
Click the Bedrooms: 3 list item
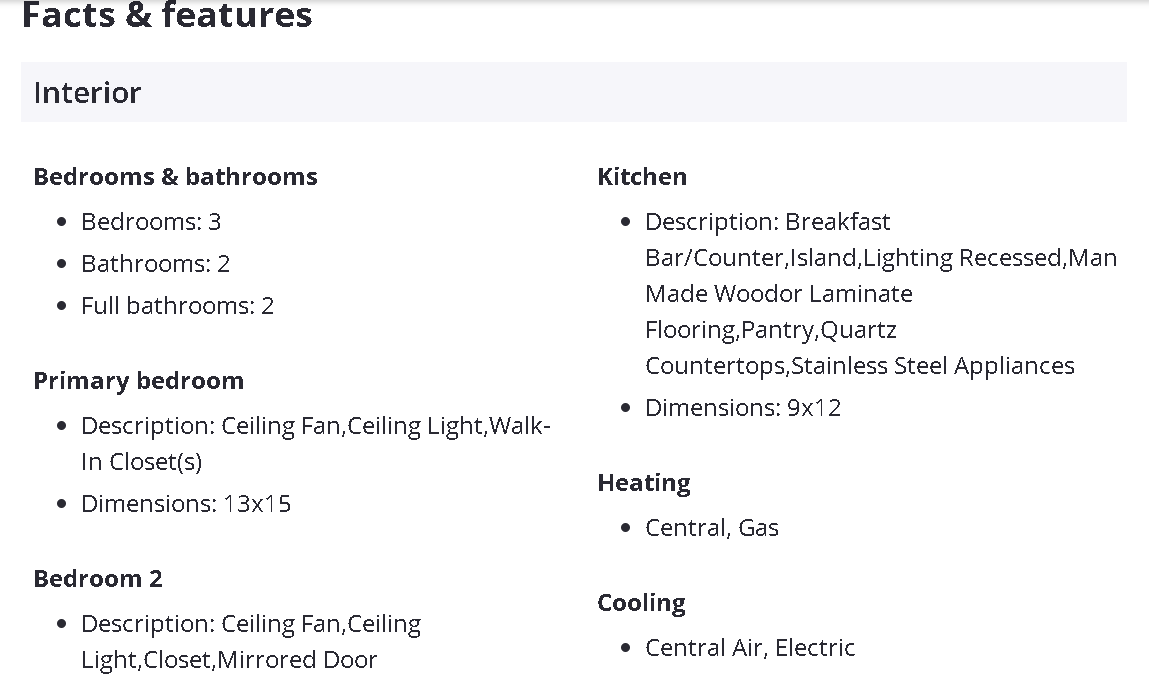pyautogui.click(x=151, y=221)
